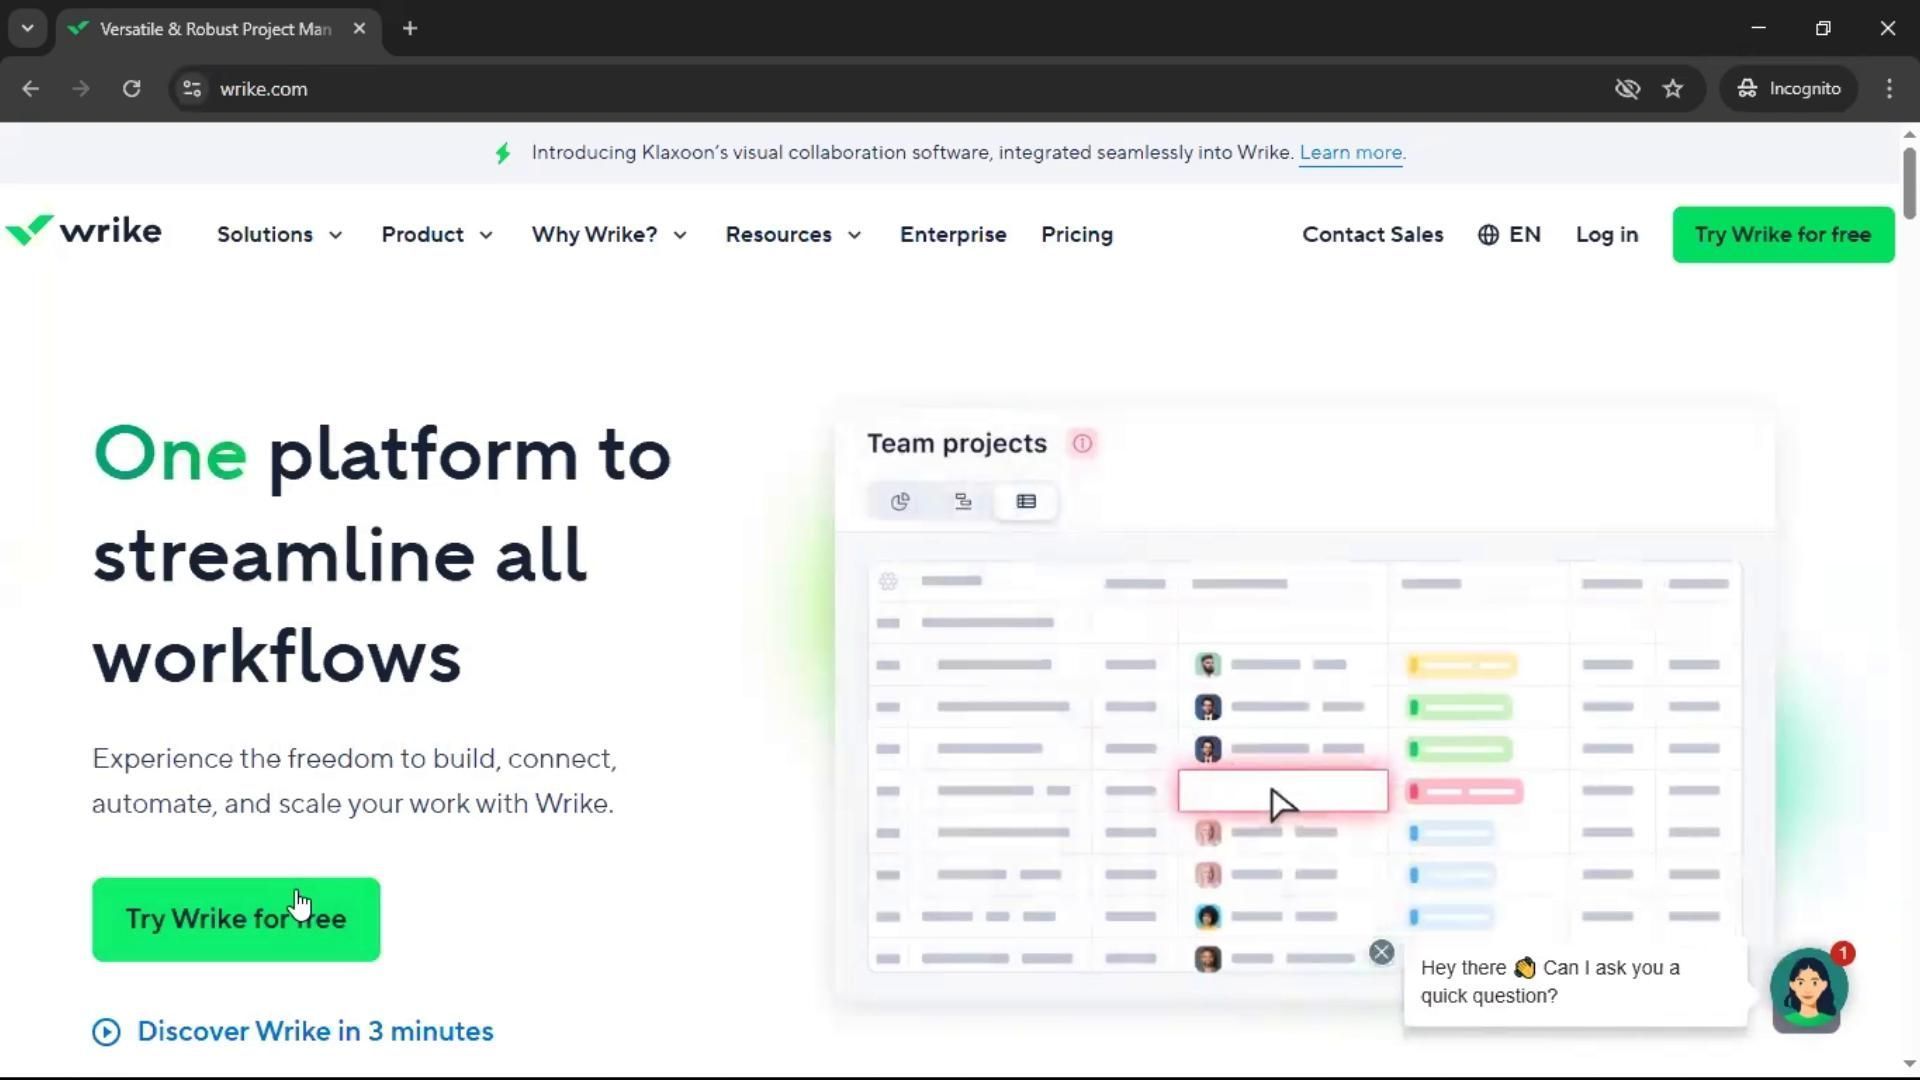The width and height of the screenshot is (1920, 1080).
Task: Expand the Solutions dropdown menu
Action: click(x=279, y=235)
